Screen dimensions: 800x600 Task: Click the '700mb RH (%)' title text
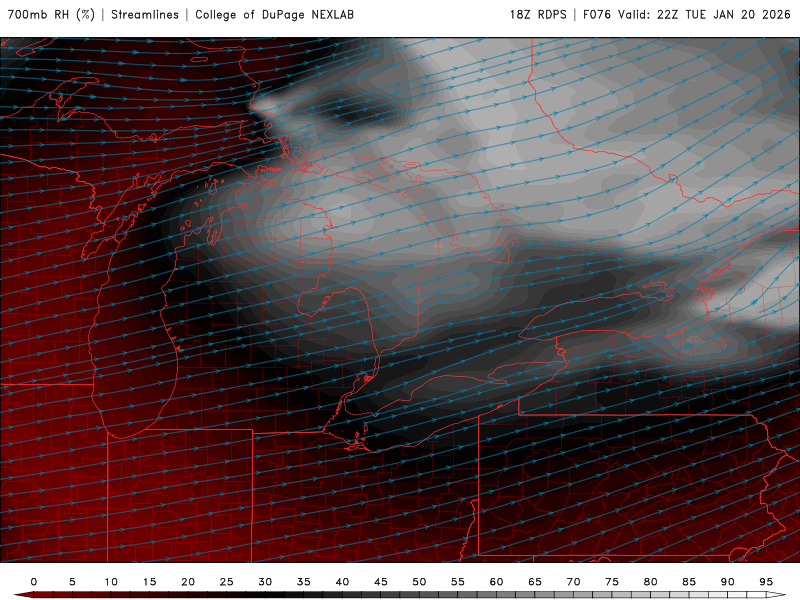51,14
